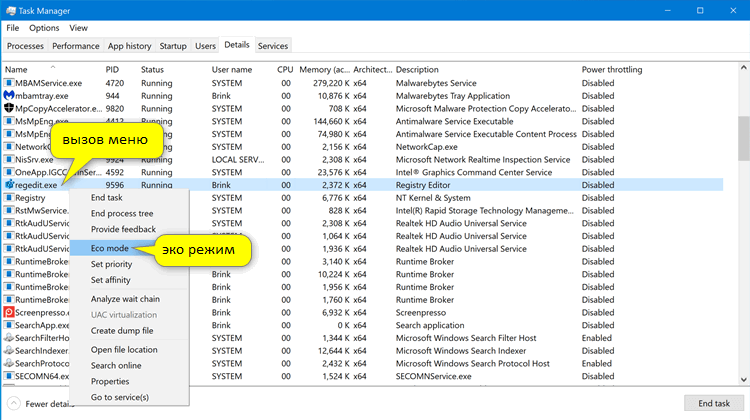The image size is (750, 420).
Task: Switch to the Processes tab
Action: [x=25, y=46]
